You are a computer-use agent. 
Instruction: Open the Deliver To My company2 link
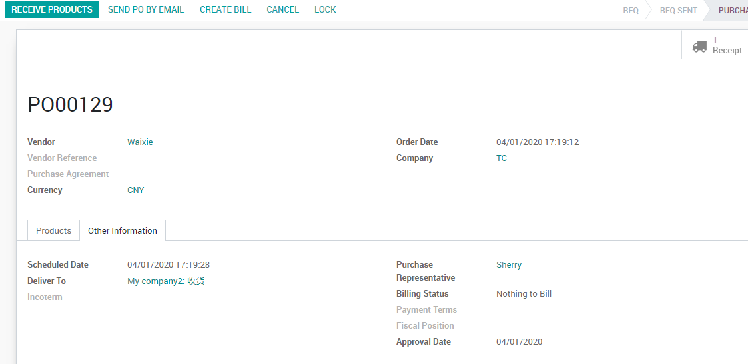(166, 281)
